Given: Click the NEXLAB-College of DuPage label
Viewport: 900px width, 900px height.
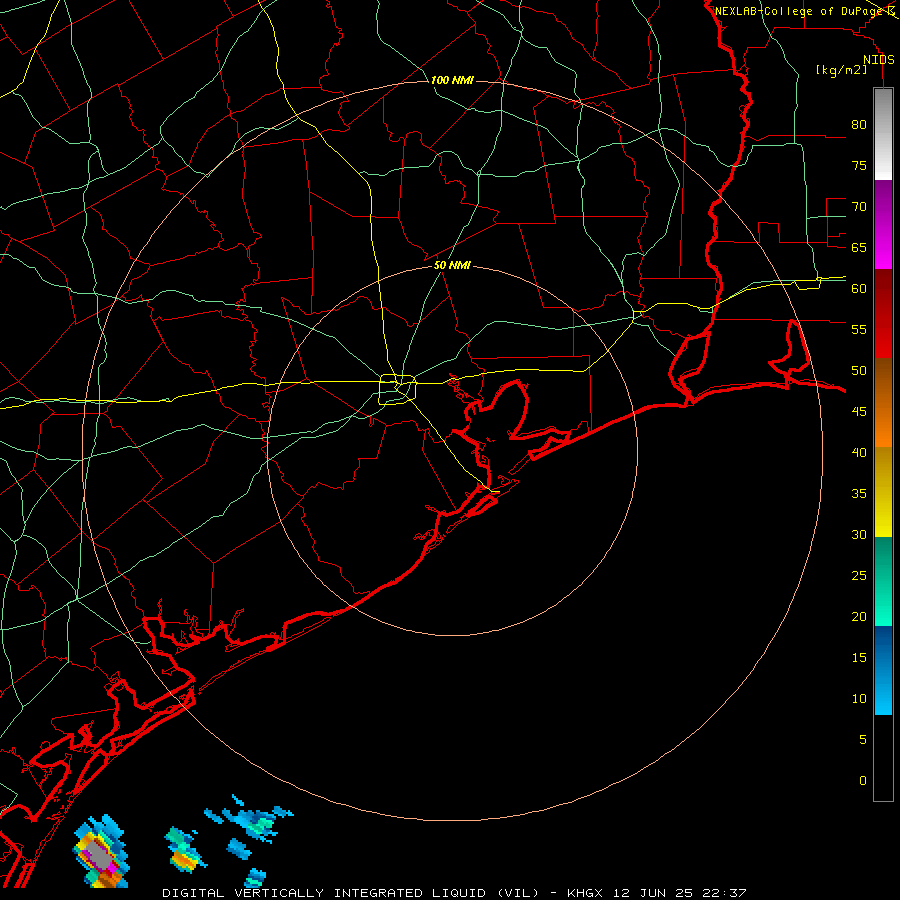Looking at the screenshot, I should (x=800, y=11).
